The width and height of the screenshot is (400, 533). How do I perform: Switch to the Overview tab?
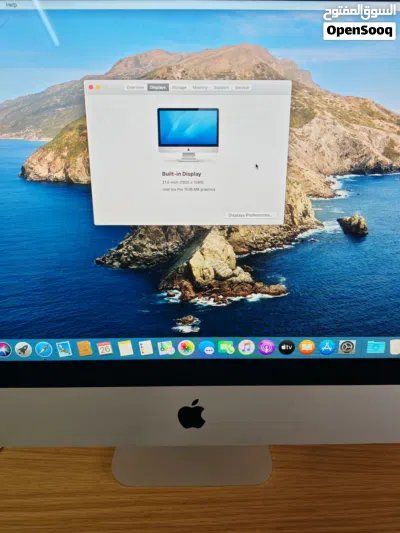[135, 87]
